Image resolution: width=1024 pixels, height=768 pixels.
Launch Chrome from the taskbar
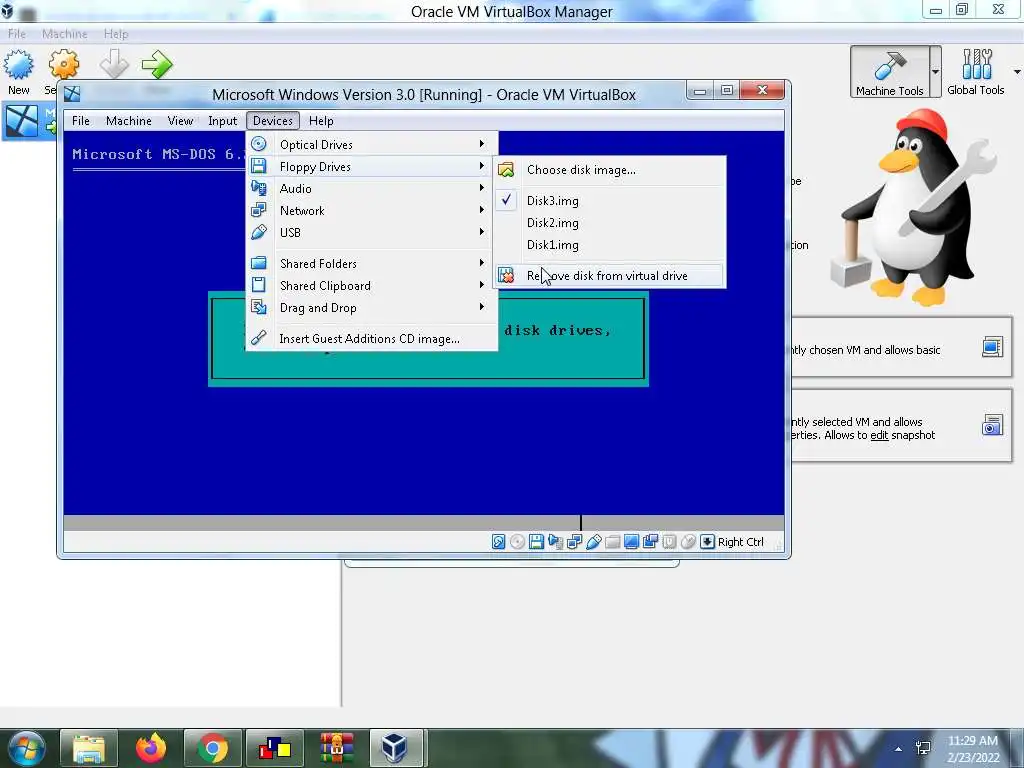pyautogui.click(x=213, y=748)
